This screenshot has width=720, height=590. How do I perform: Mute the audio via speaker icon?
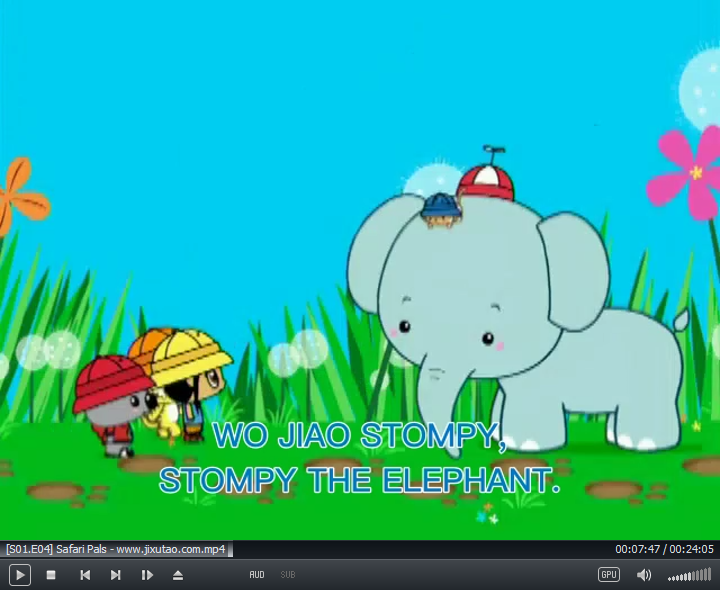(x=644, y=575)
